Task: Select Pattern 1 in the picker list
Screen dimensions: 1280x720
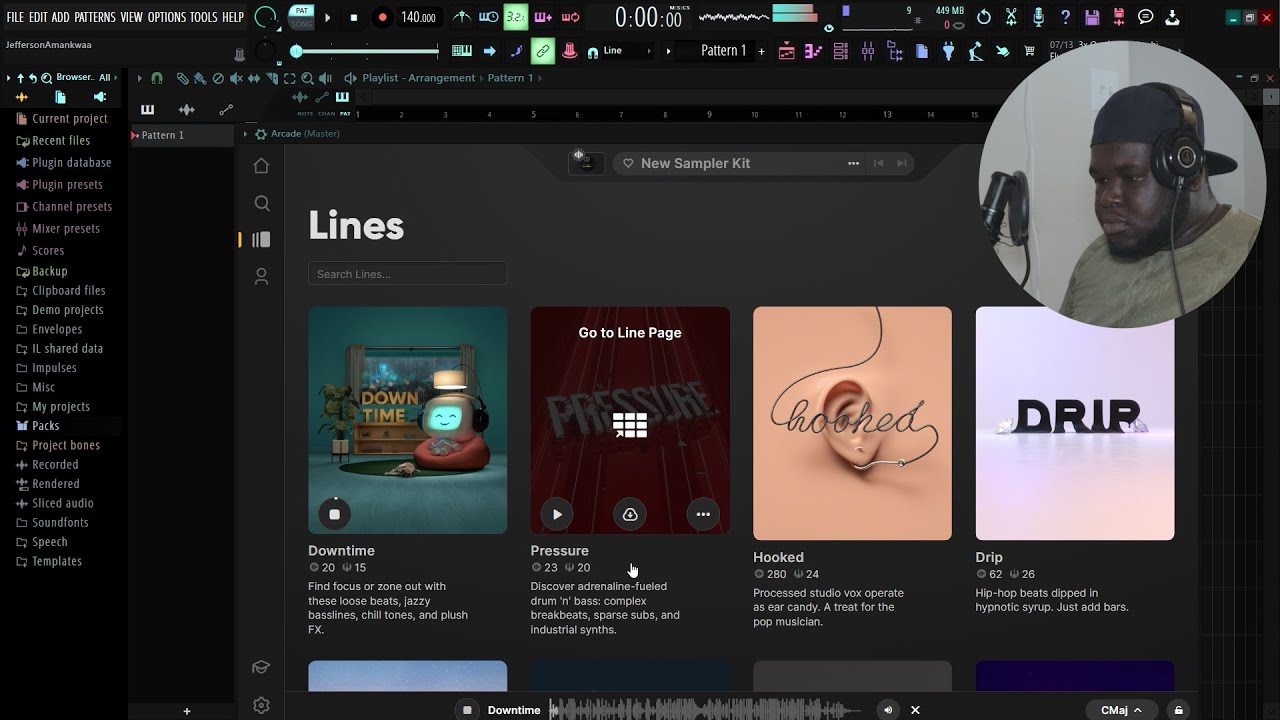Action: [x=182, y=135]
